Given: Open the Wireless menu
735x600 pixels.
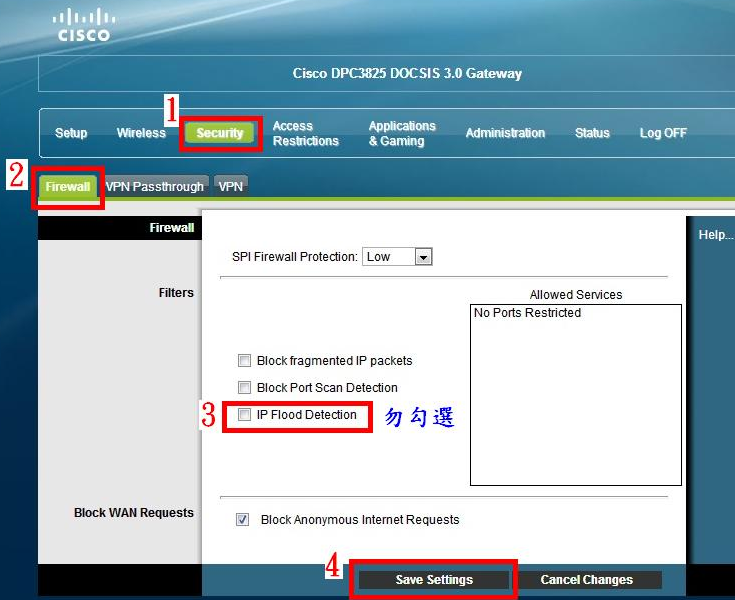Looking at the screenshot, I should tap(141, 133).
